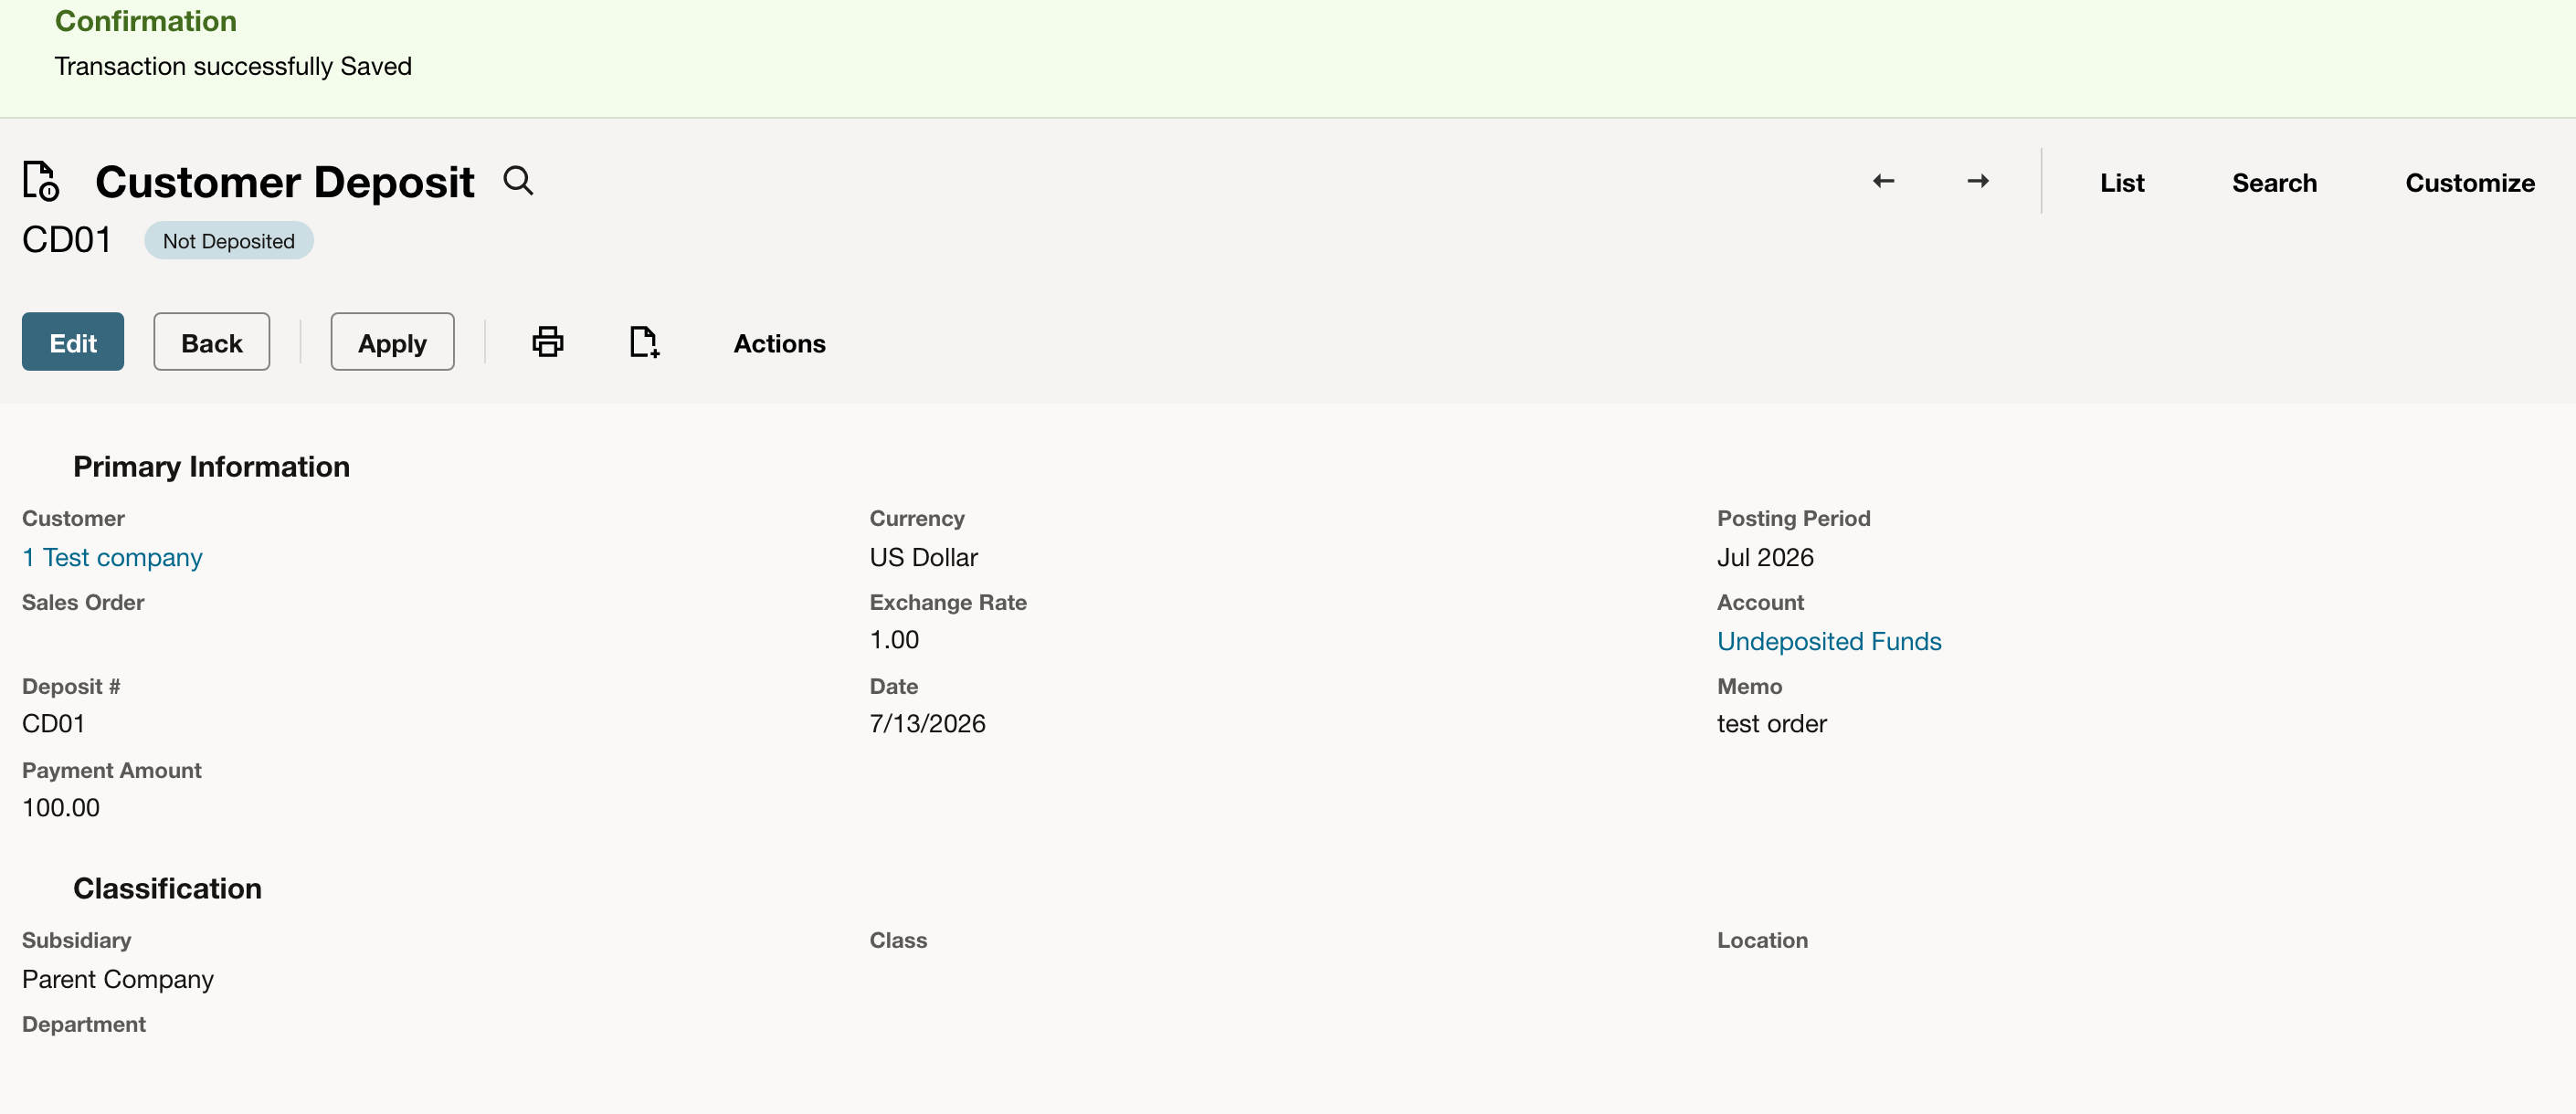
Task: Open the List view link
Action: [2121, 183]
